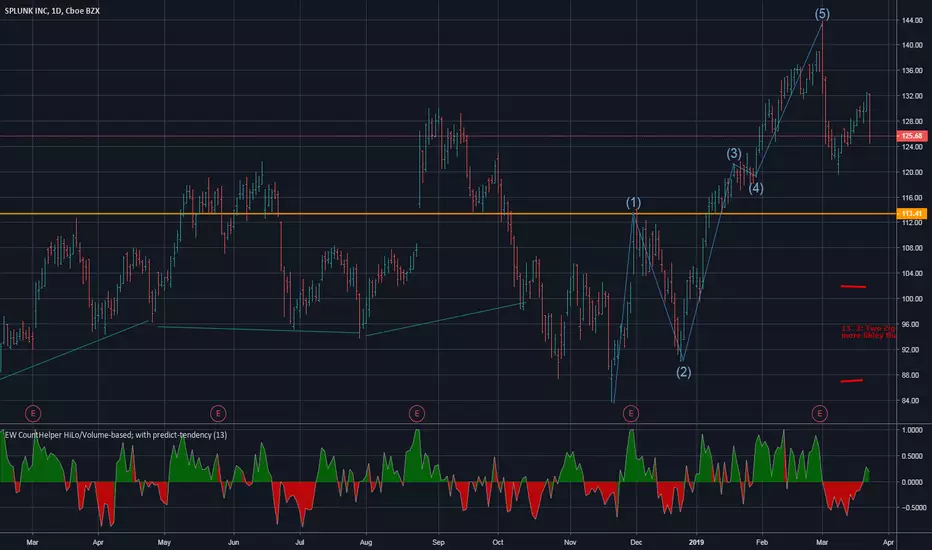Click the 144.00 price scale label
Image resolution: width=932 pixels, height=550 pixels.
912,20
